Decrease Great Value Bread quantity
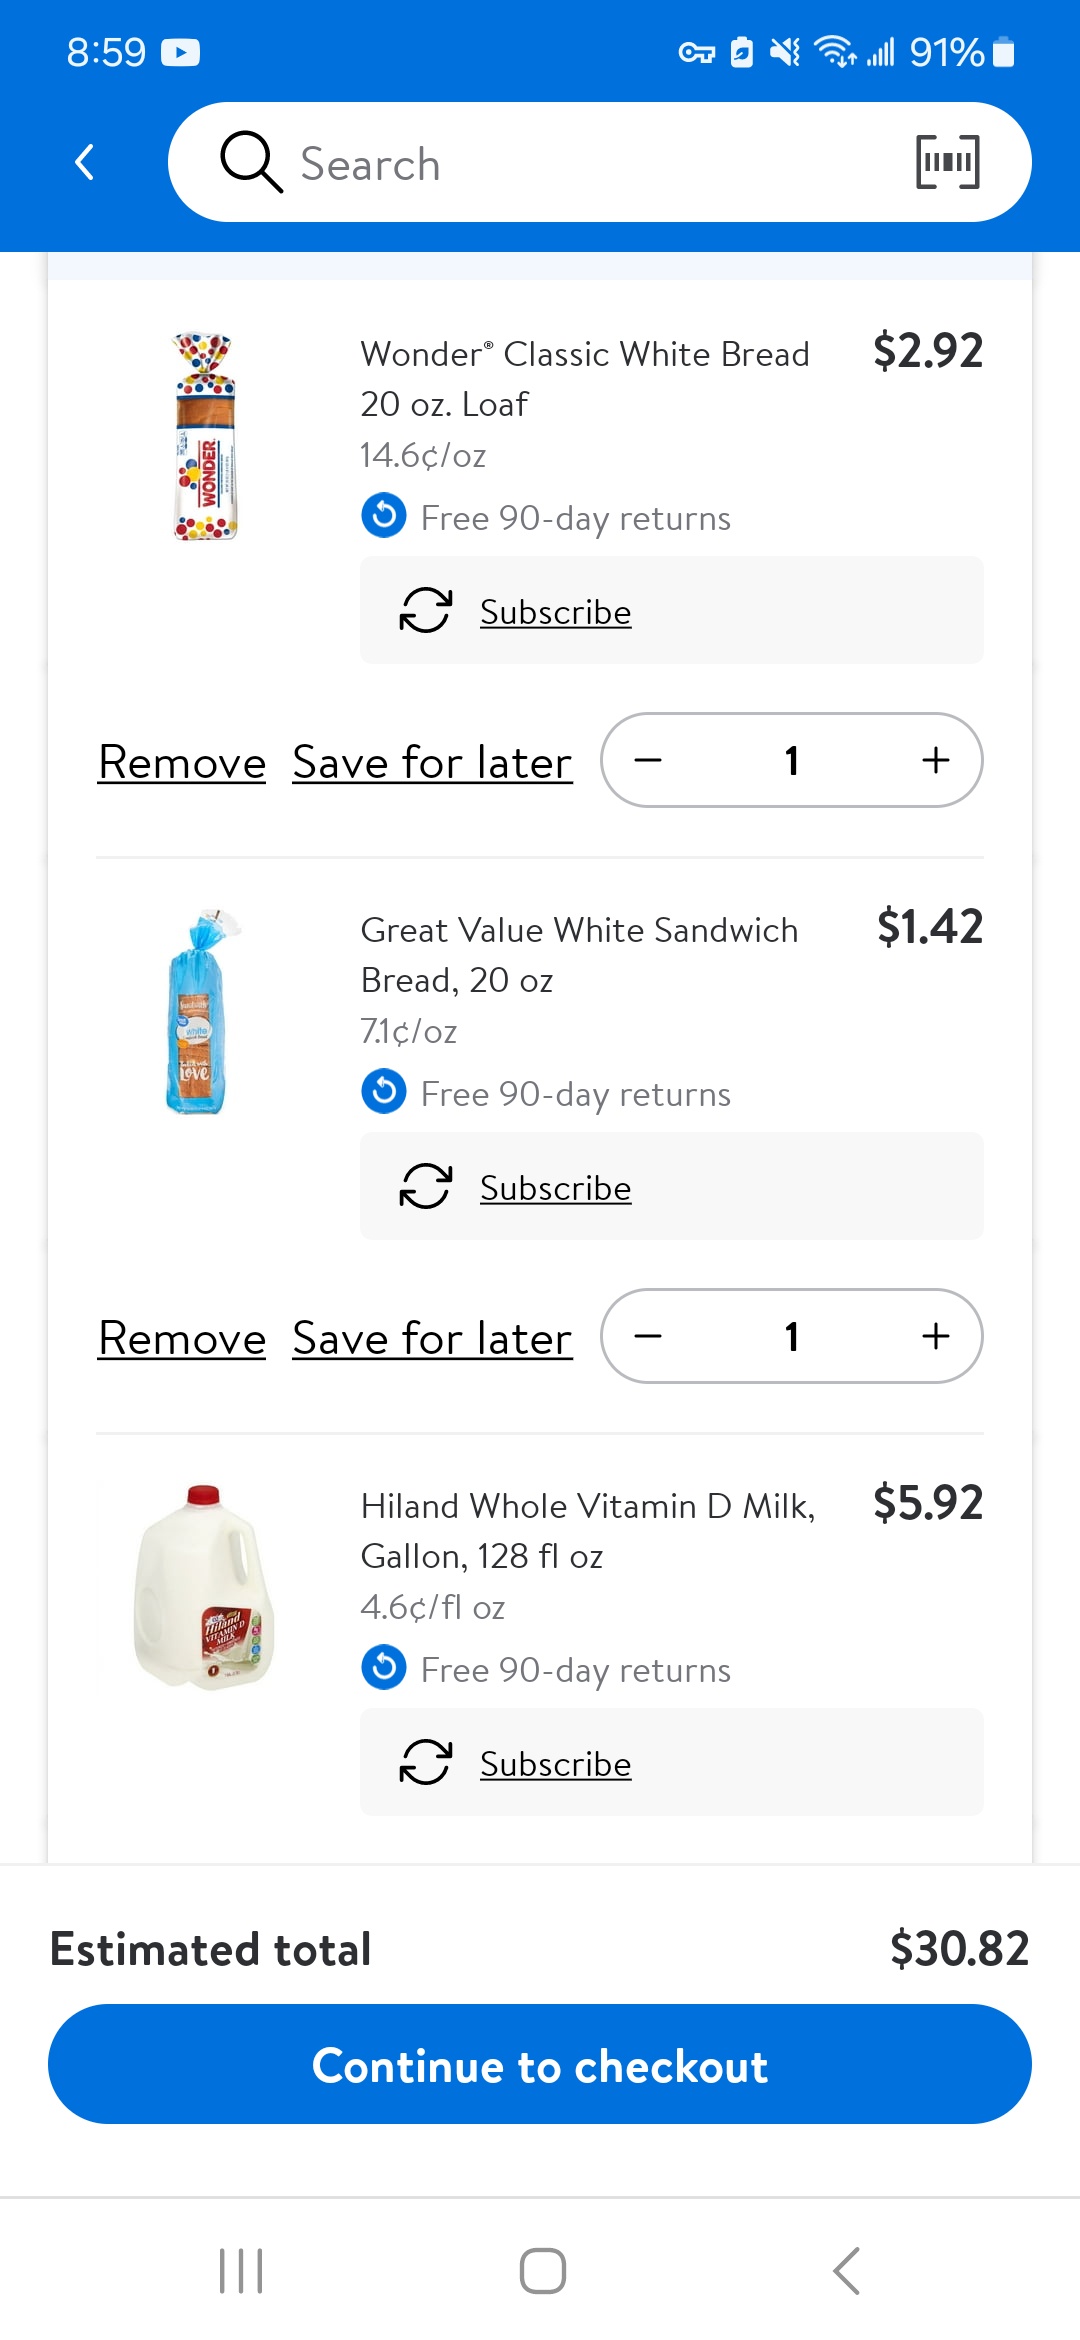Image resolution: width=1080 pixels, height=2340 pixels. (648, 1336)
